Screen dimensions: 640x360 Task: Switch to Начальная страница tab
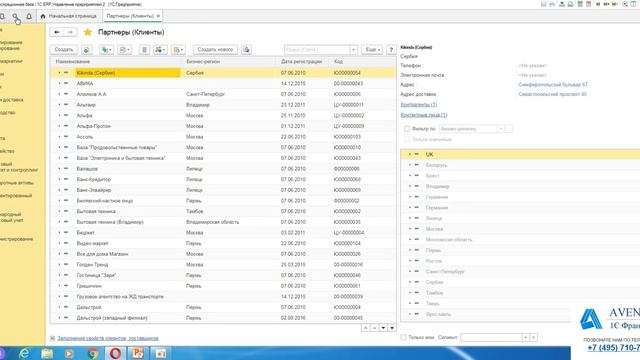pos(69,16)
